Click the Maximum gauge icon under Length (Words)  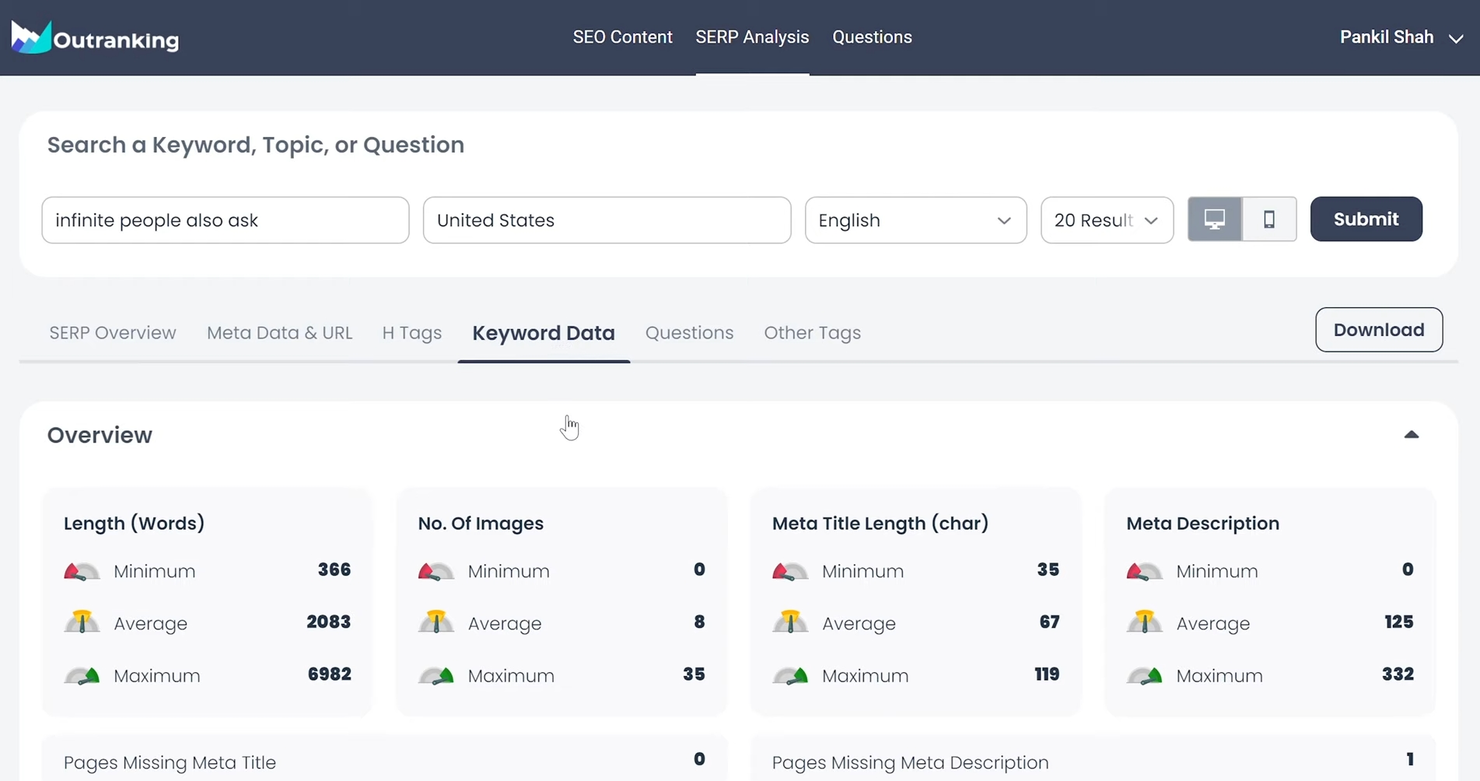pyautogui.click(x=82, y=674)
